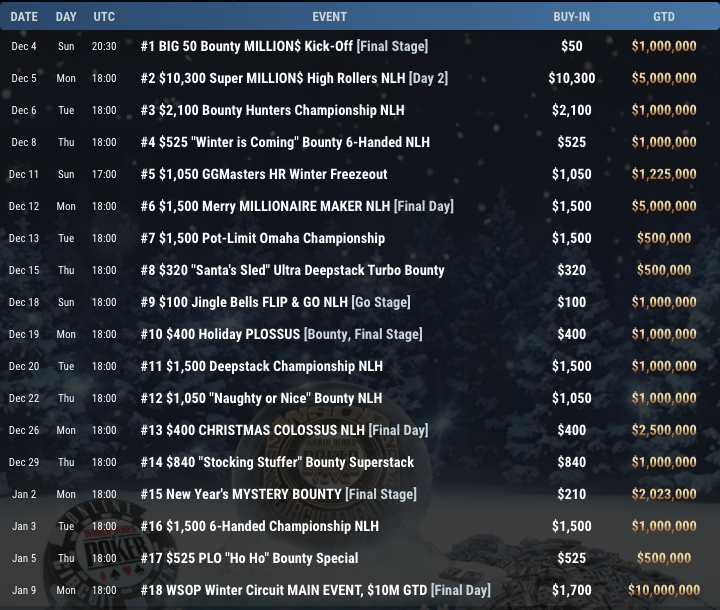
Task: Click the Dec 22 date cell
Action: [x=24, y=398]
